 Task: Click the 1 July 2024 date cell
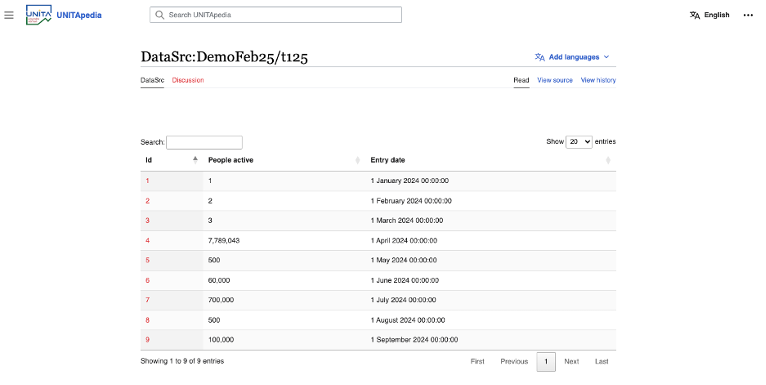[x=490, y=300]
